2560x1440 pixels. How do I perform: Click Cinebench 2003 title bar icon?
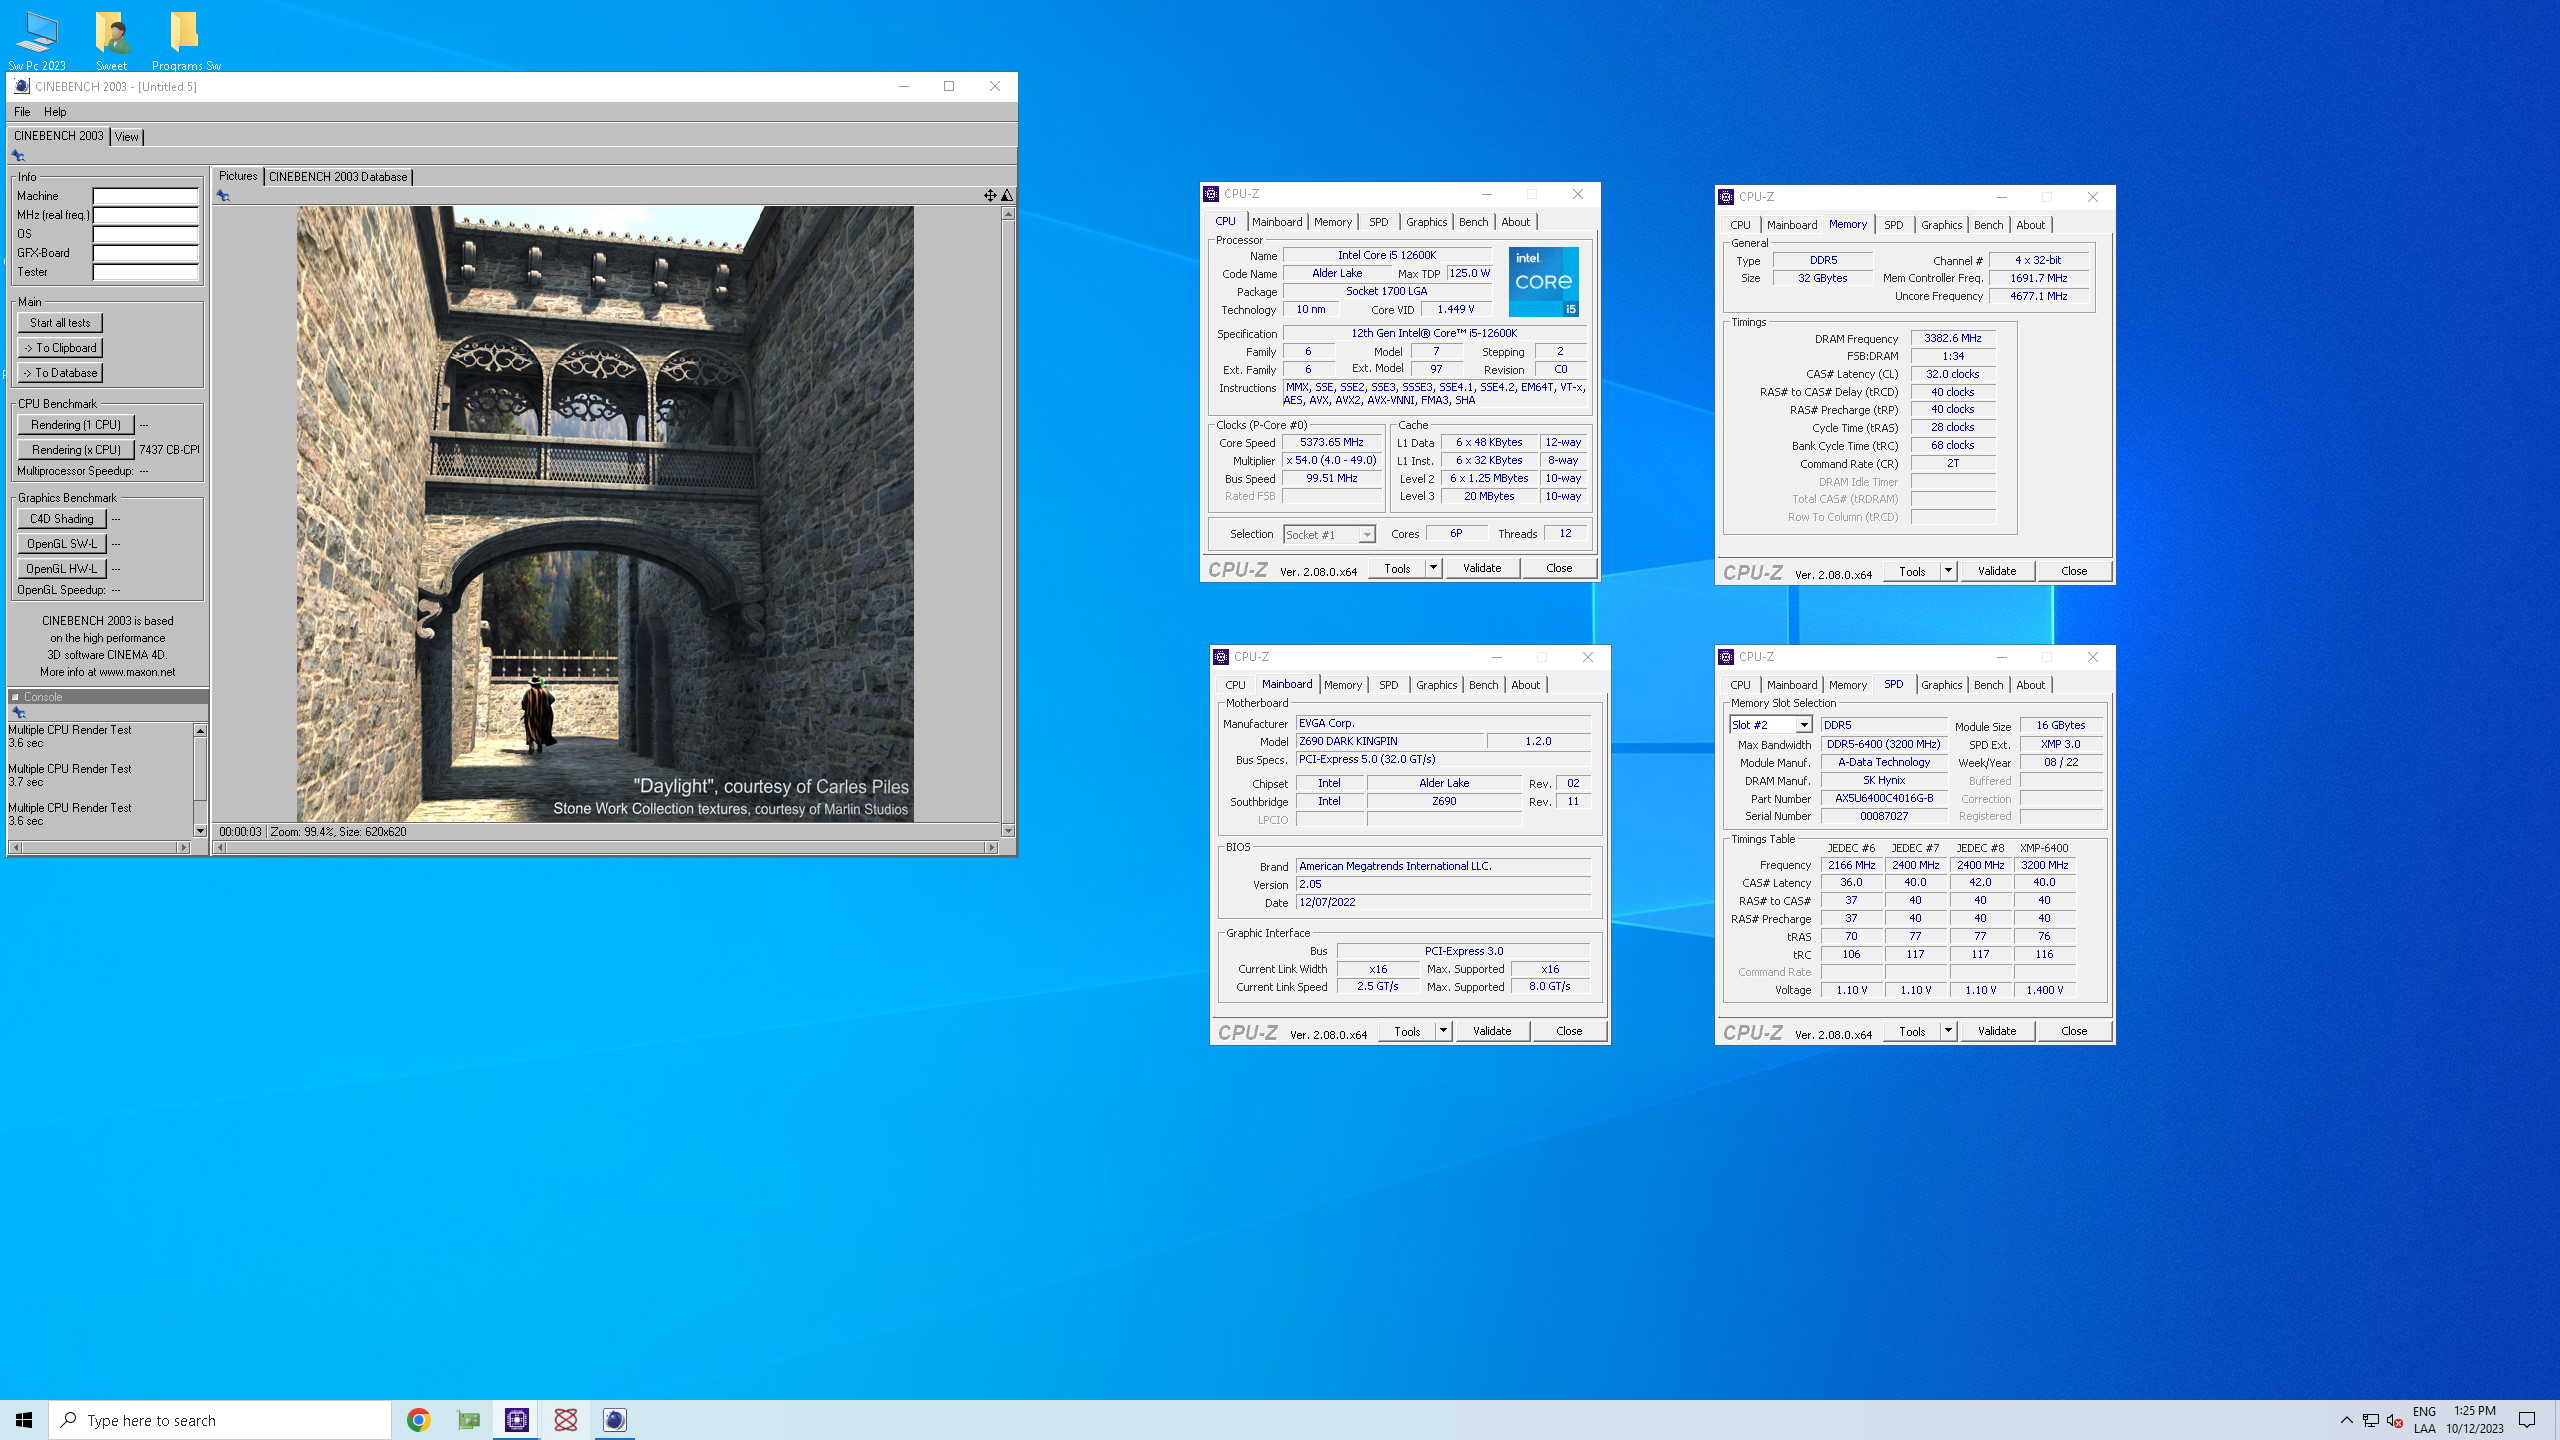[22, 87]
